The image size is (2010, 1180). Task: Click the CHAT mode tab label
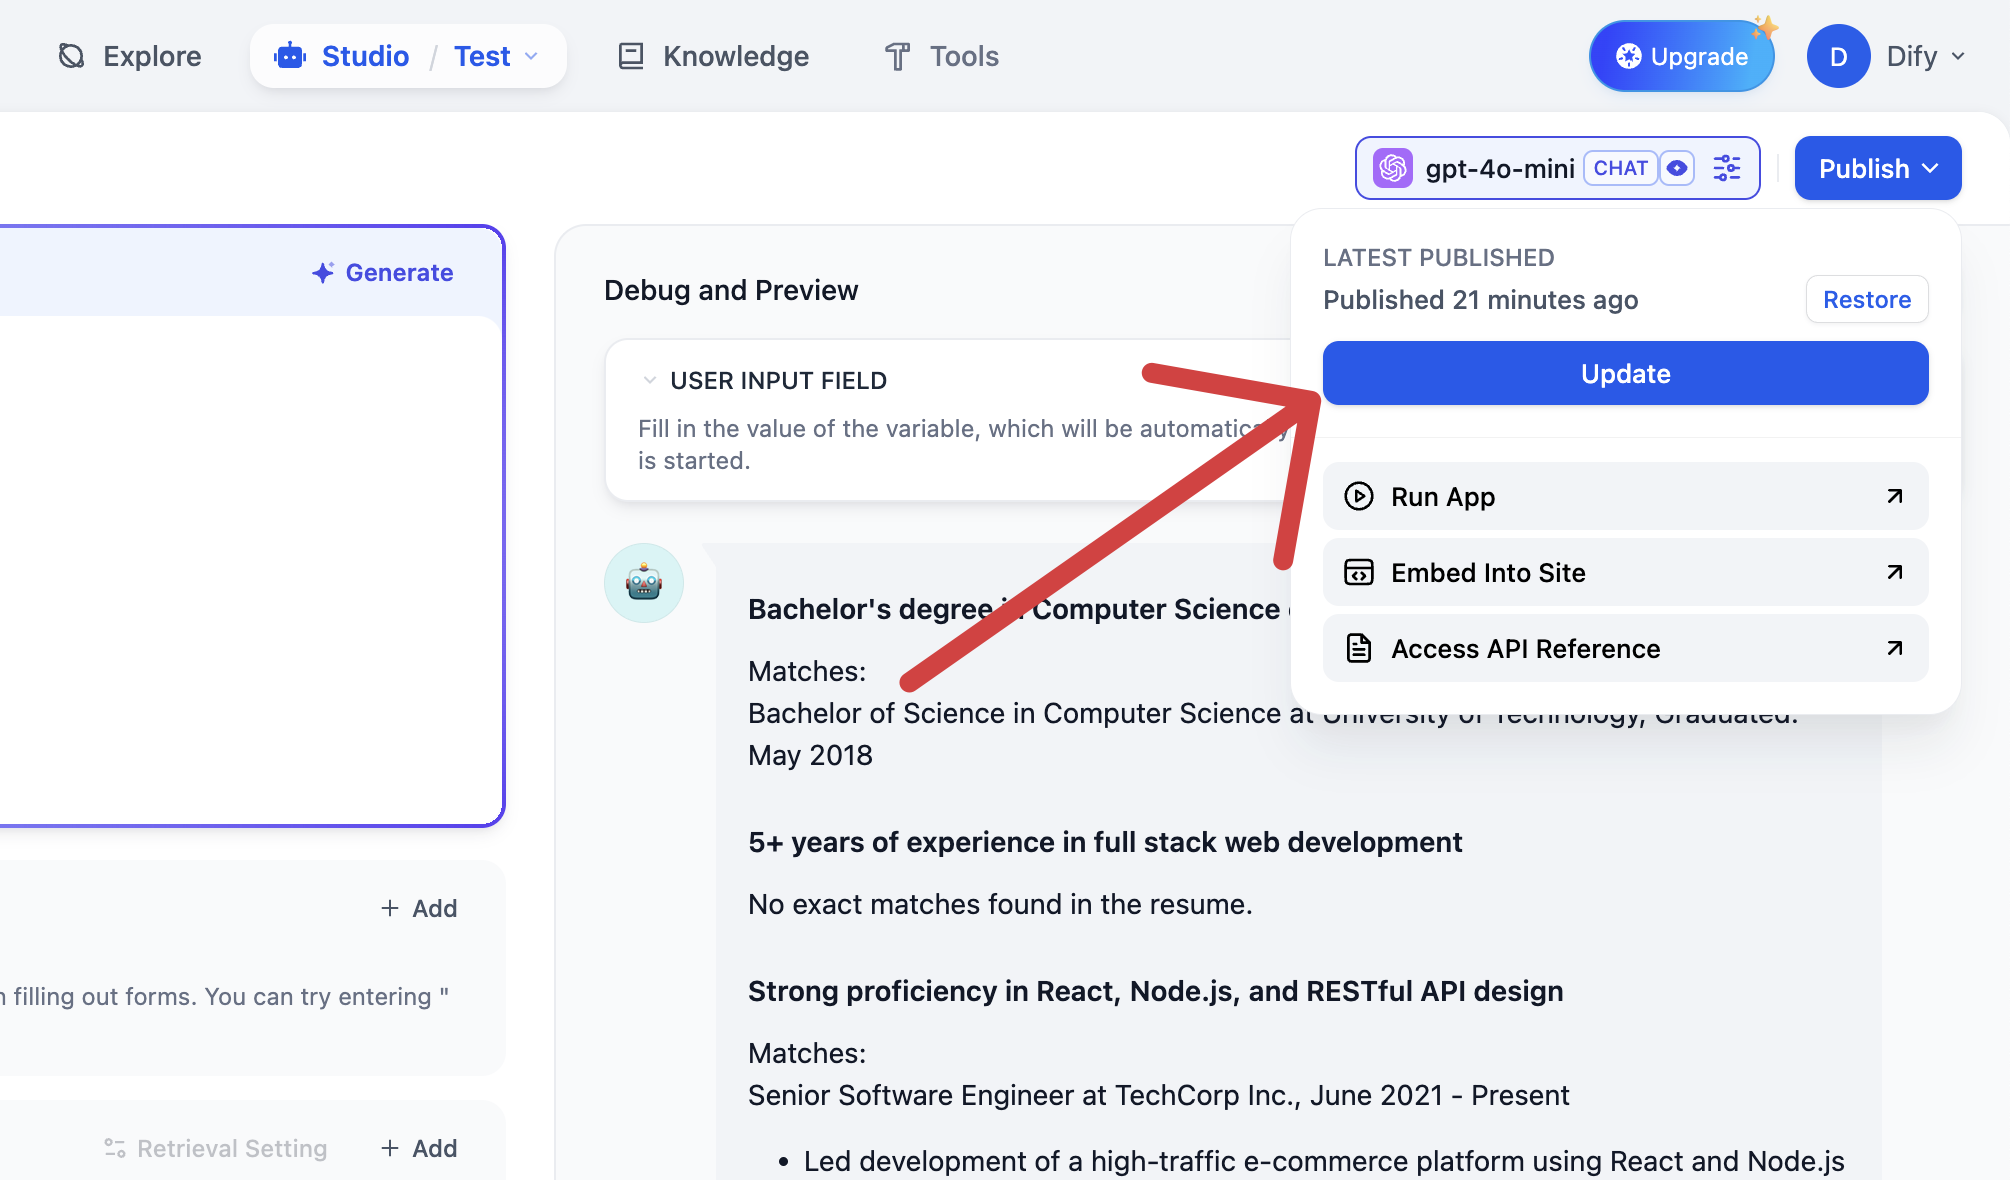[1620, 167]
